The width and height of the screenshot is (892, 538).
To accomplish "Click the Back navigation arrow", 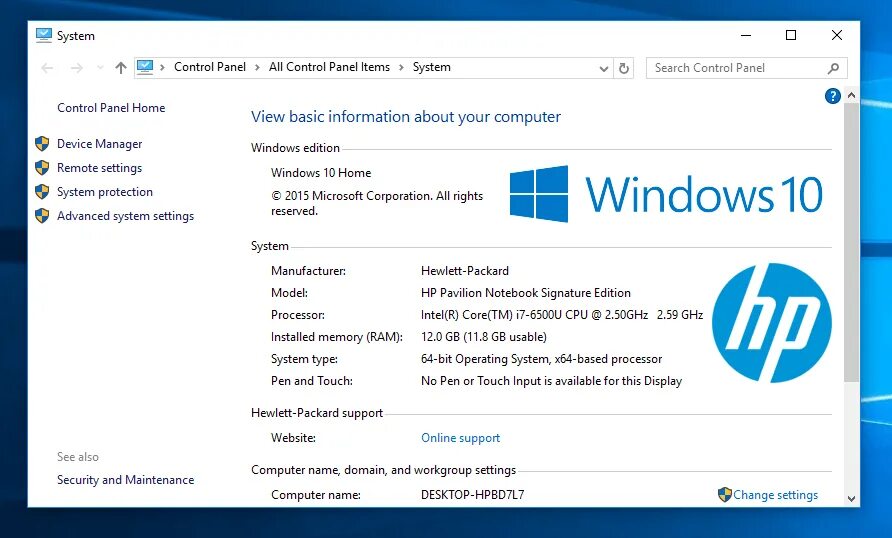I will point(47,68).
